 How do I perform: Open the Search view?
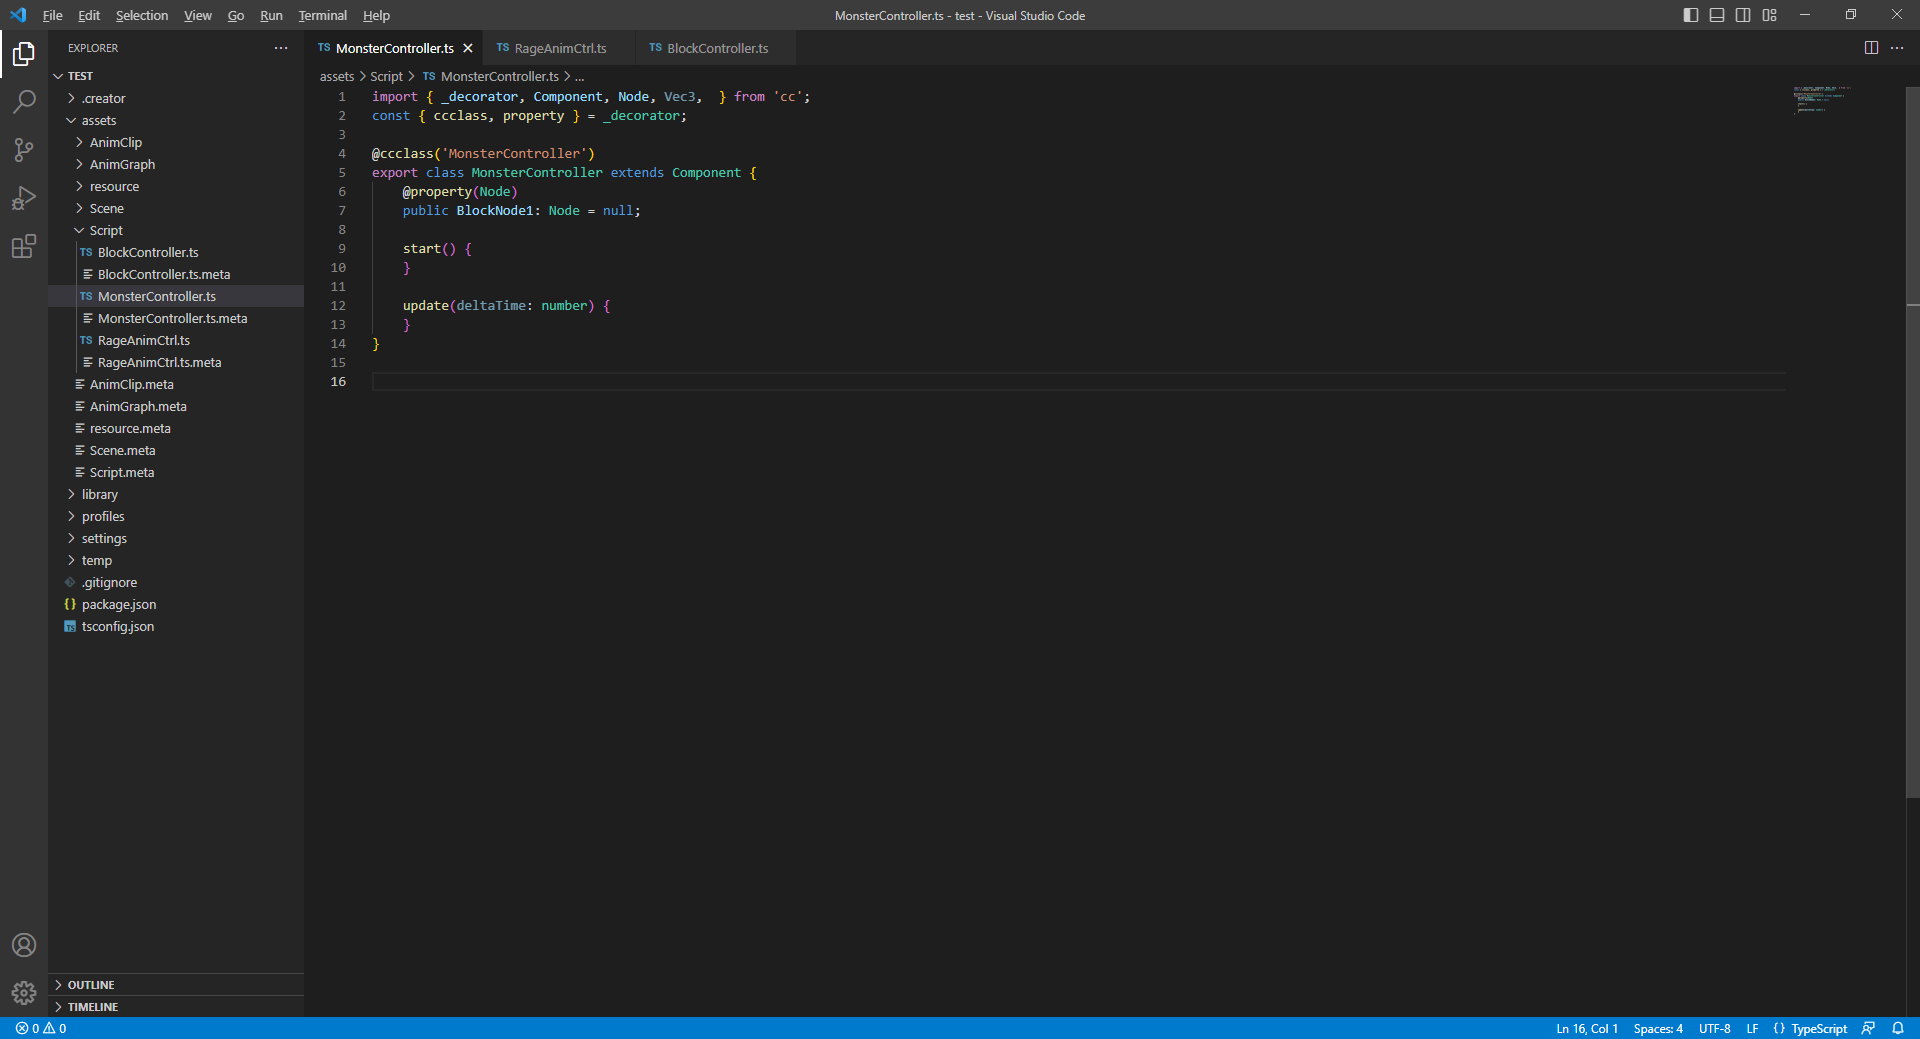[24, 102]
